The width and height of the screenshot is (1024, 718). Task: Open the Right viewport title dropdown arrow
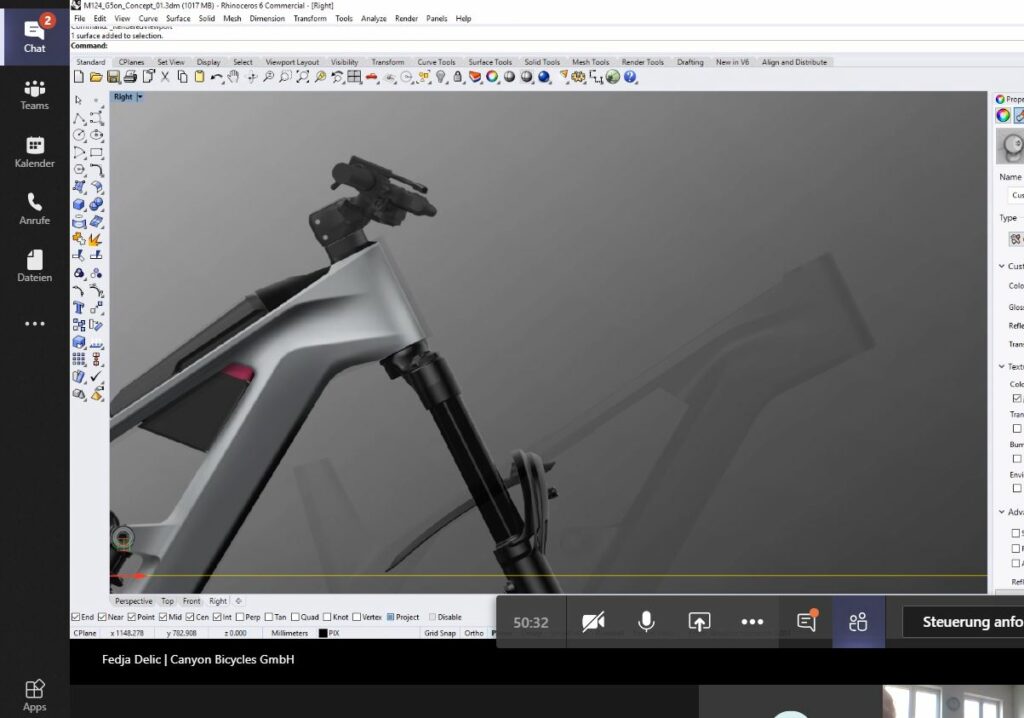click(140, 97)
